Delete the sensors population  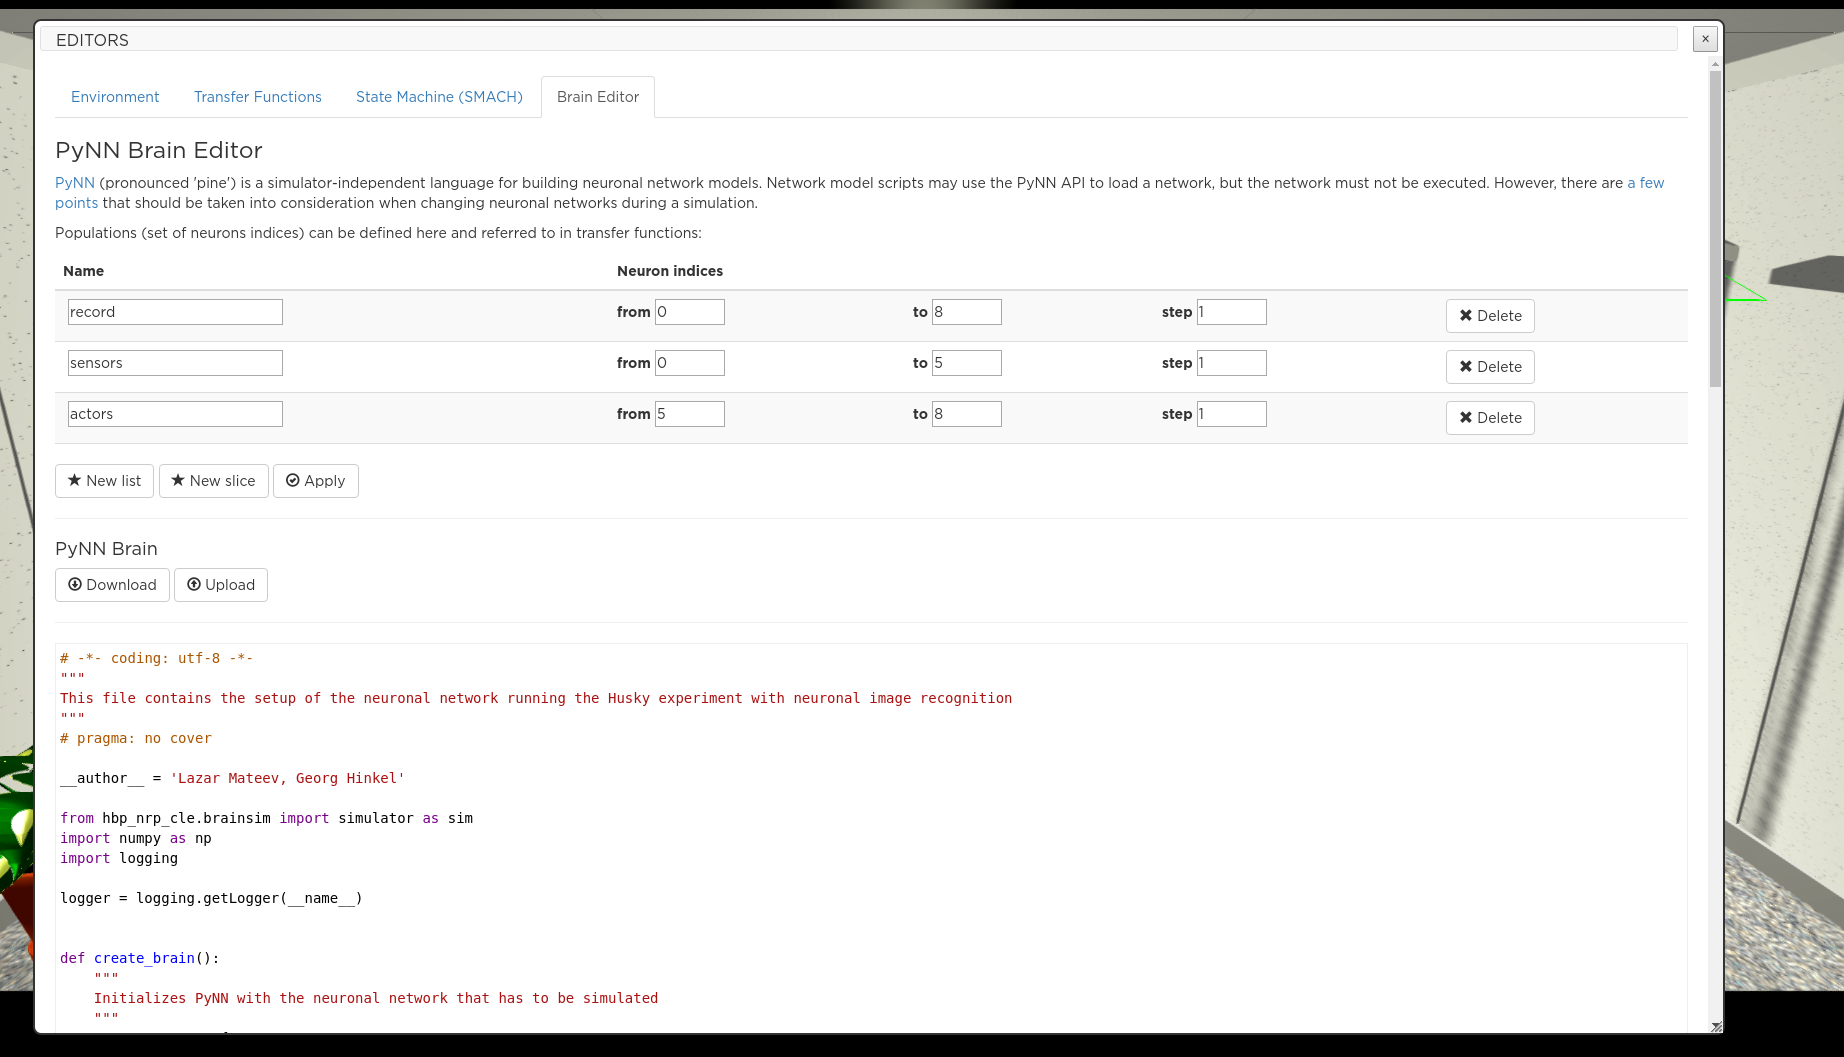[x=1490, y=367]
